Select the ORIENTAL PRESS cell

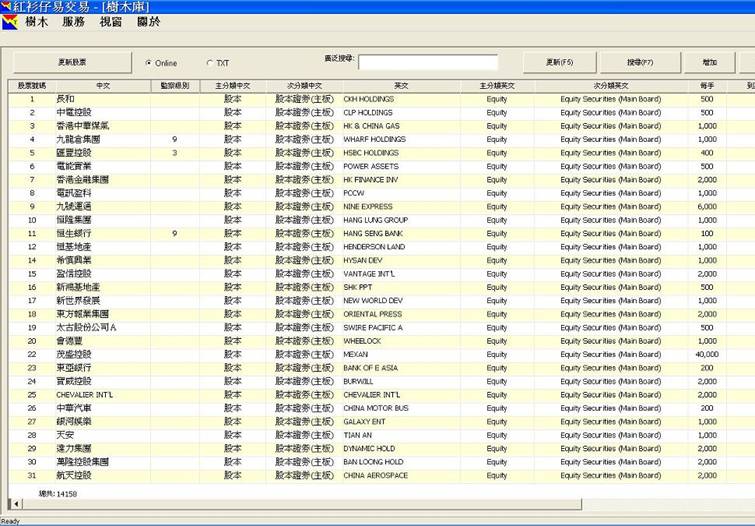pos(401,314)
